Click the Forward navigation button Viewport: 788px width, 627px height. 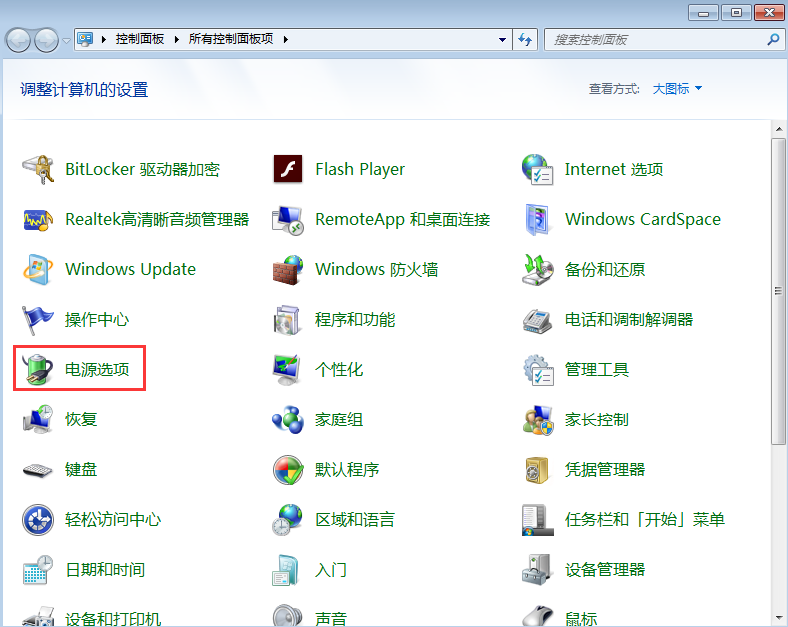(47, 40)
